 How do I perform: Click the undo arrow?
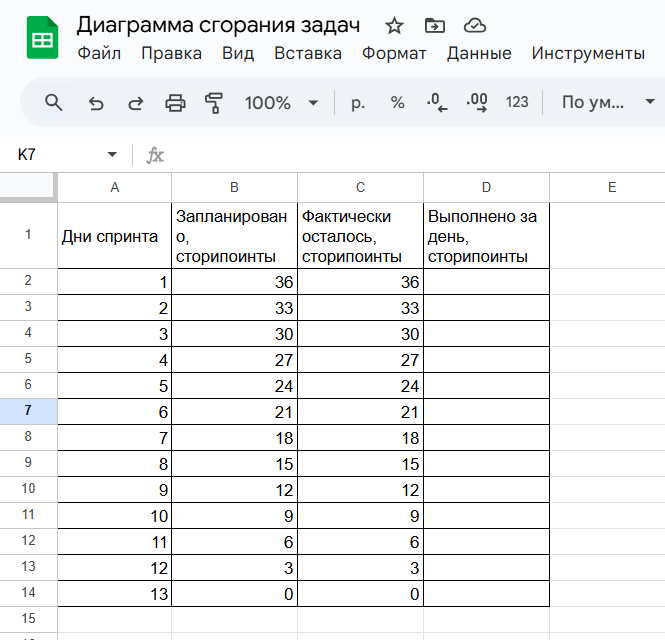pyautogui.click(x=96, y=103)
